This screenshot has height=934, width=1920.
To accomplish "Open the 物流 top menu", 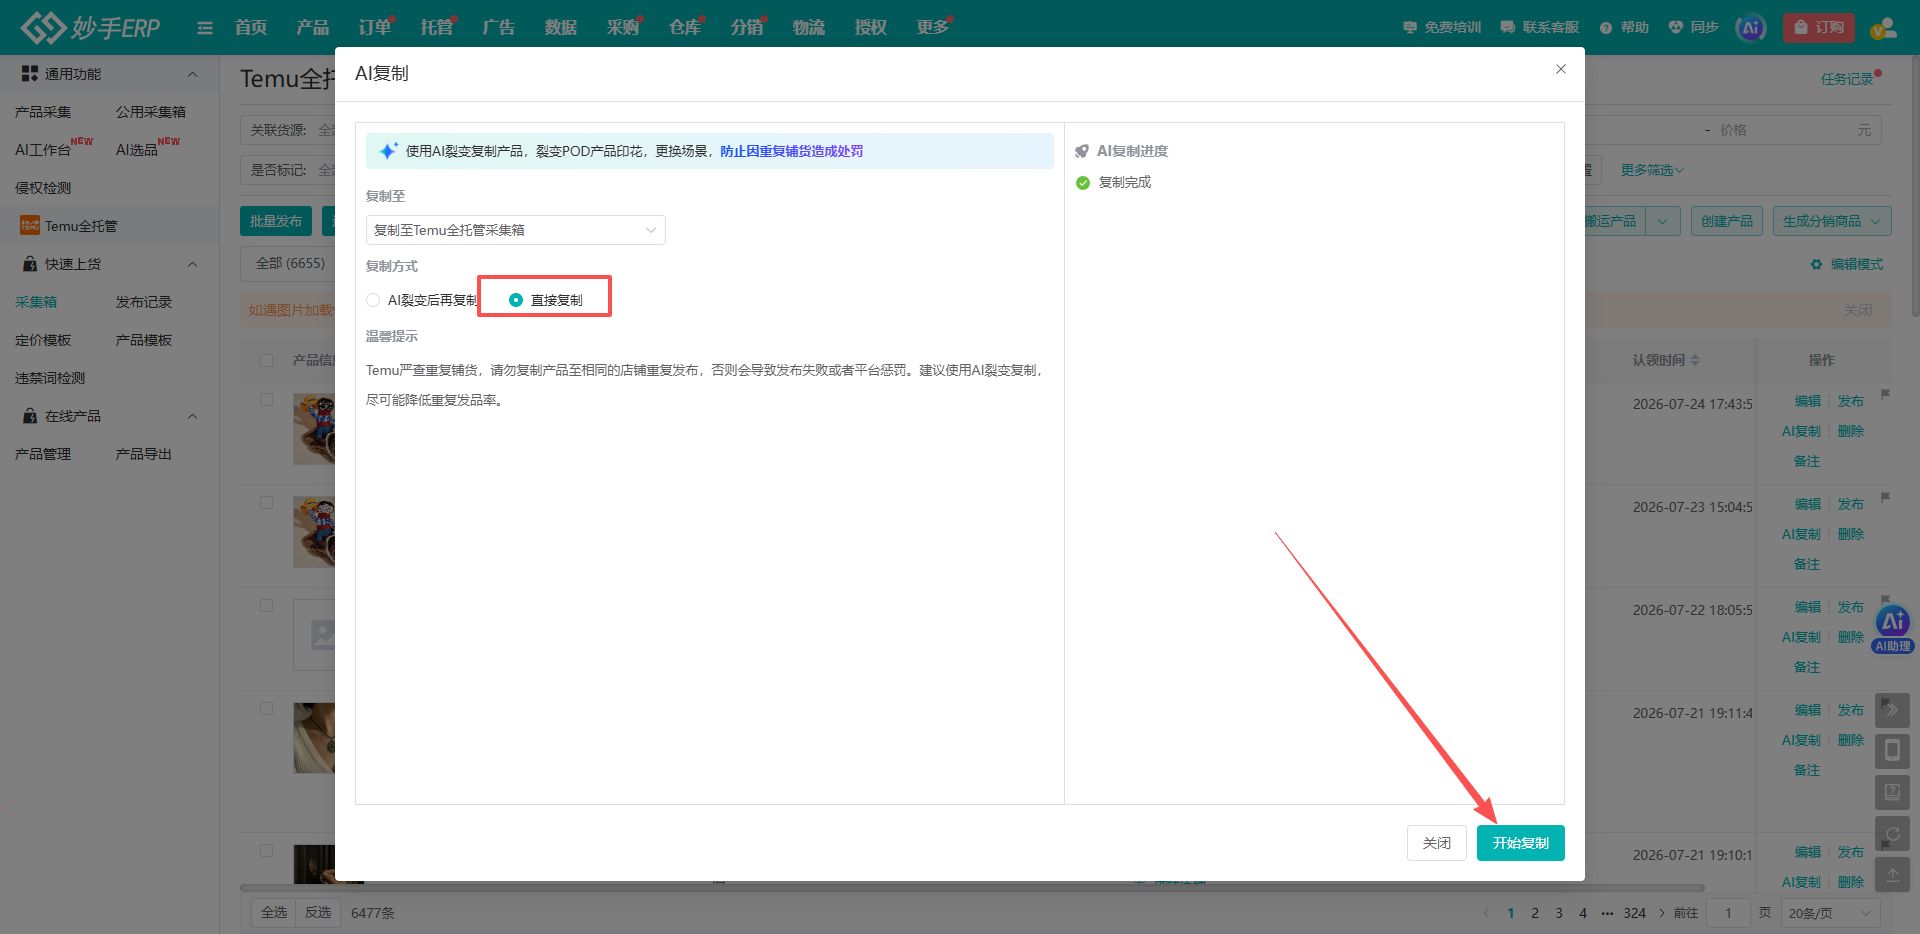I will pos(809,27).
